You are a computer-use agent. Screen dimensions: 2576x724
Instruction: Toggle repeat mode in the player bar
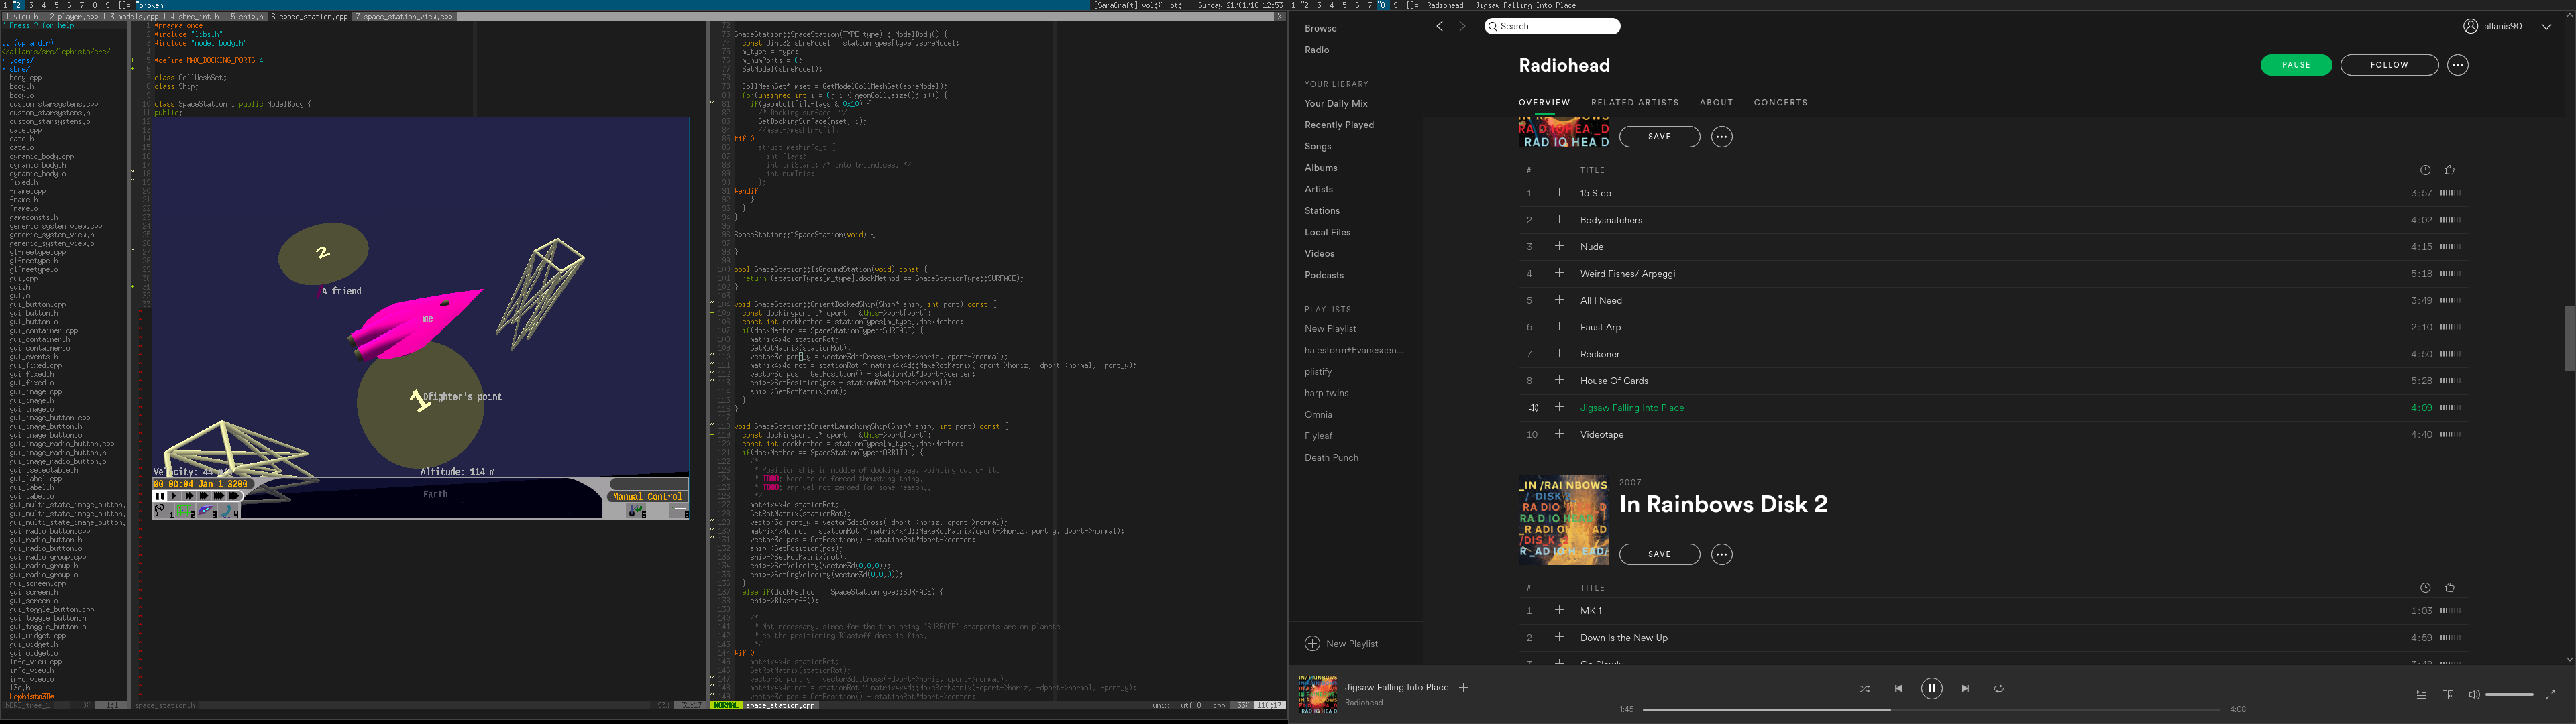click(1998, 689)
